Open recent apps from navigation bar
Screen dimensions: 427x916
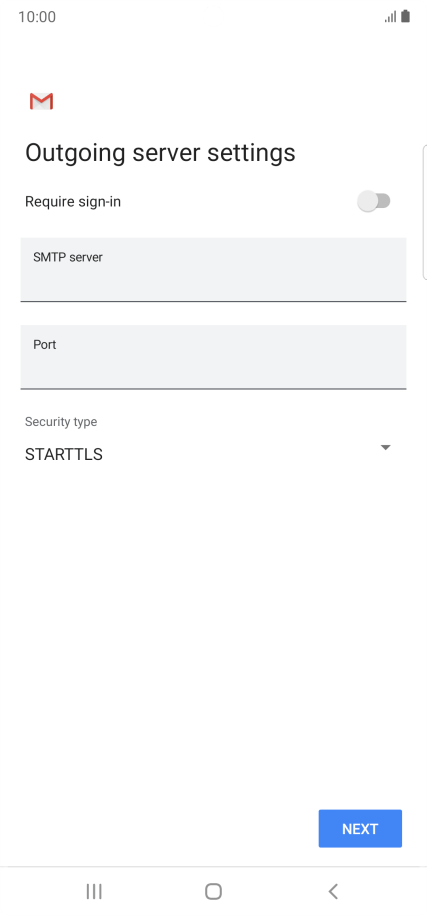point(94,891)
